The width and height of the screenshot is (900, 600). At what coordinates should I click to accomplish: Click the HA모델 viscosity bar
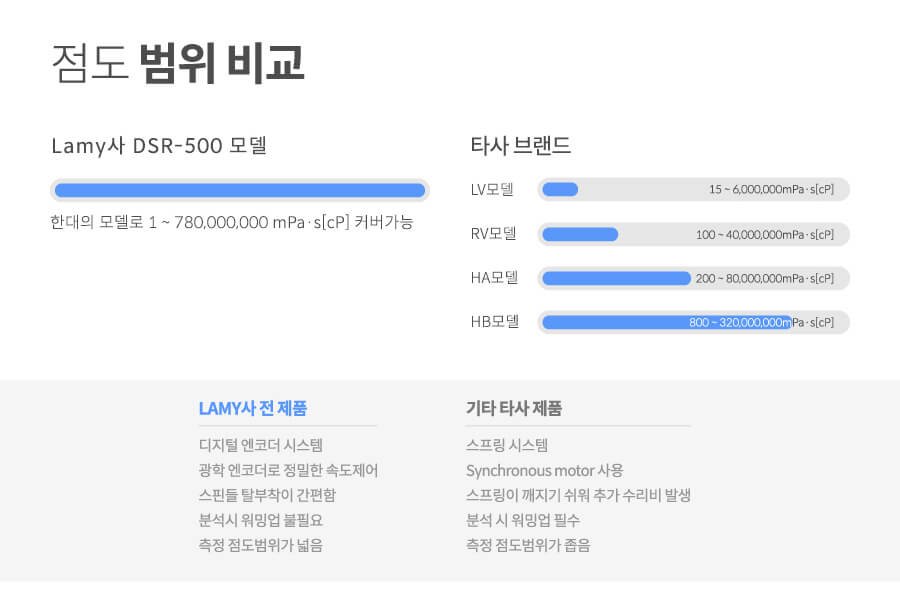click(x=616, y=278)
